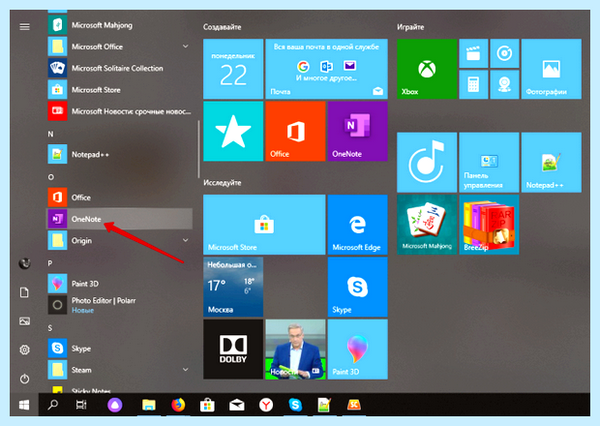Open the Microsoft Store wide tile
This screenshot has width=600, height=426.
[264, 225]
